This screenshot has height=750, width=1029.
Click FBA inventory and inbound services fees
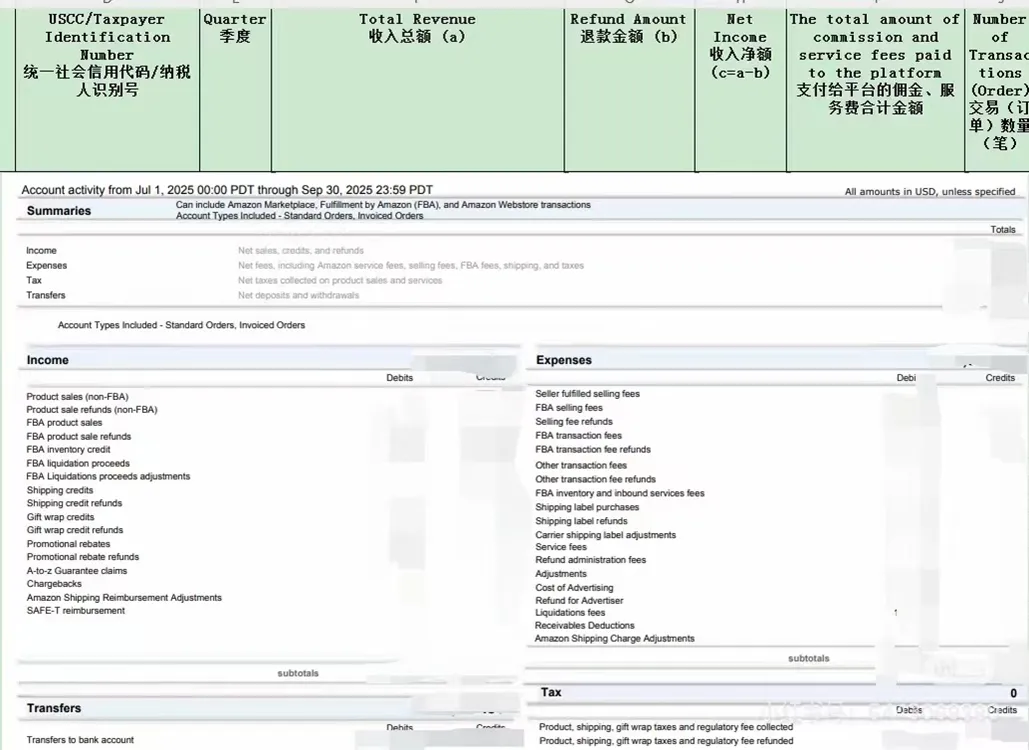point(620,493)
